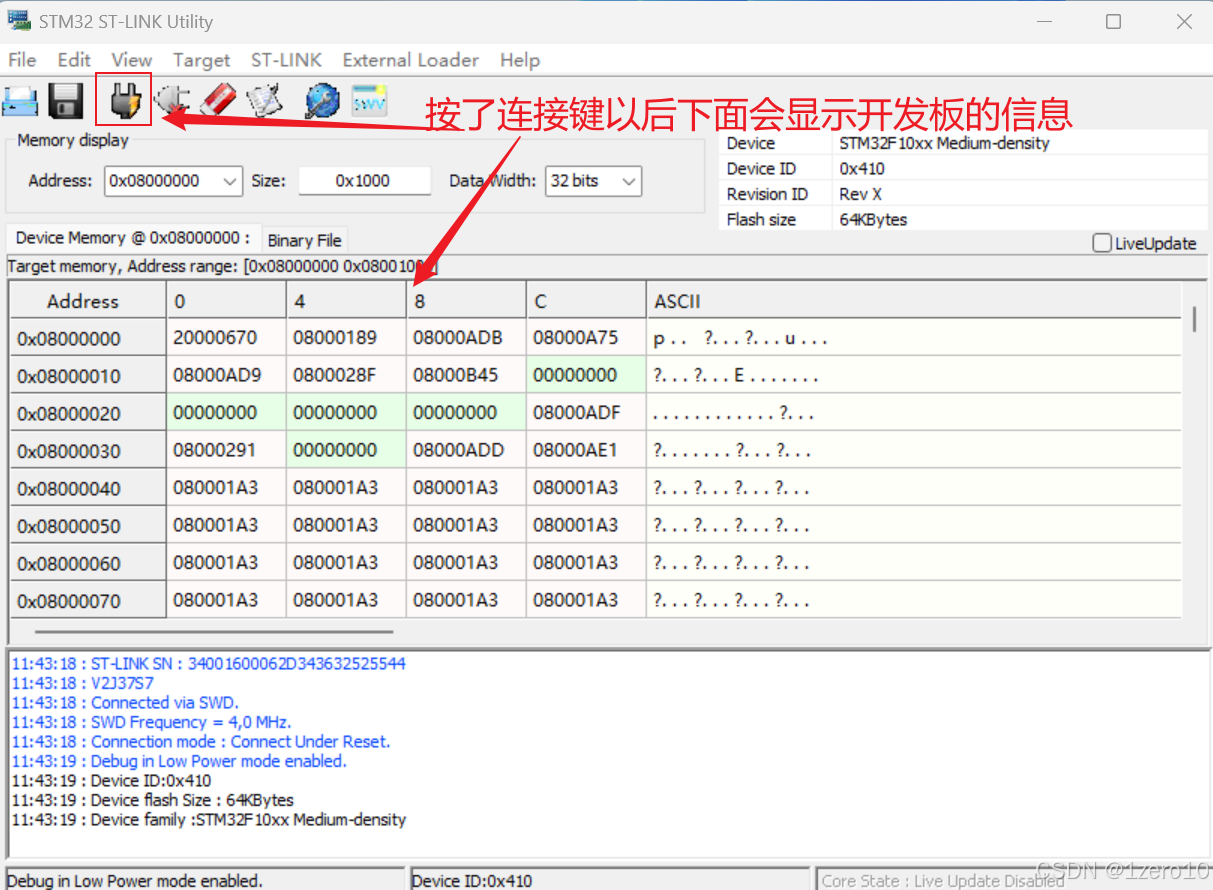1213x890 pixels.
Task: Click column header 0
Action: coord(227,301)
